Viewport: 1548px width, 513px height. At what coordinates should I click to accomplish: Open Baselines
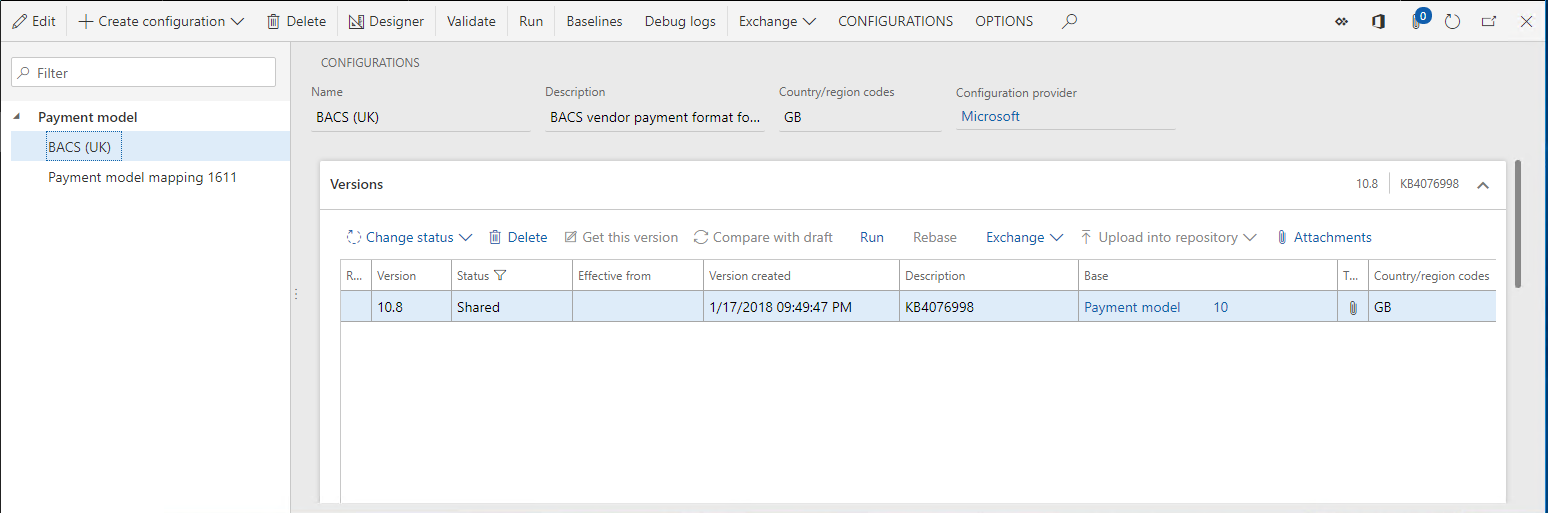[x=594, y=21]
